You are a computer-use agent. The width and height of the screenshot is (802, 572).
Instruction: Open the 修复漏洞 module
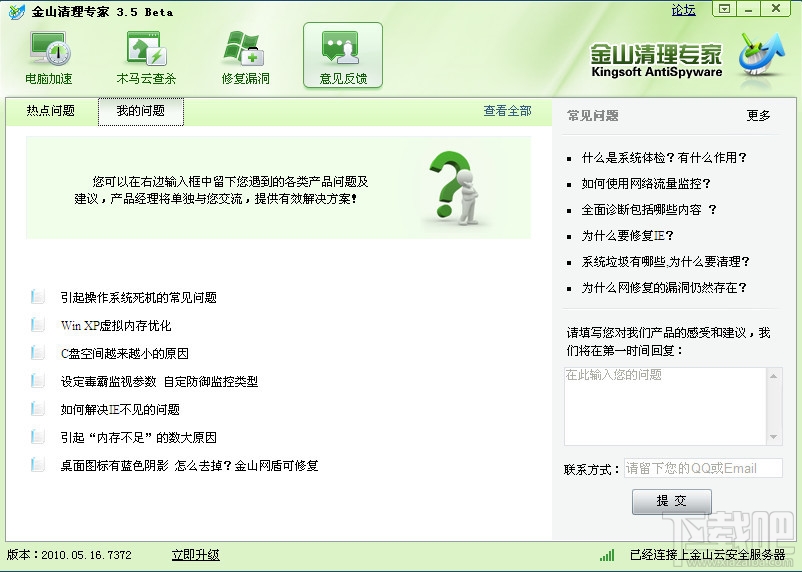pyautogui.click(x=246, y=57)
